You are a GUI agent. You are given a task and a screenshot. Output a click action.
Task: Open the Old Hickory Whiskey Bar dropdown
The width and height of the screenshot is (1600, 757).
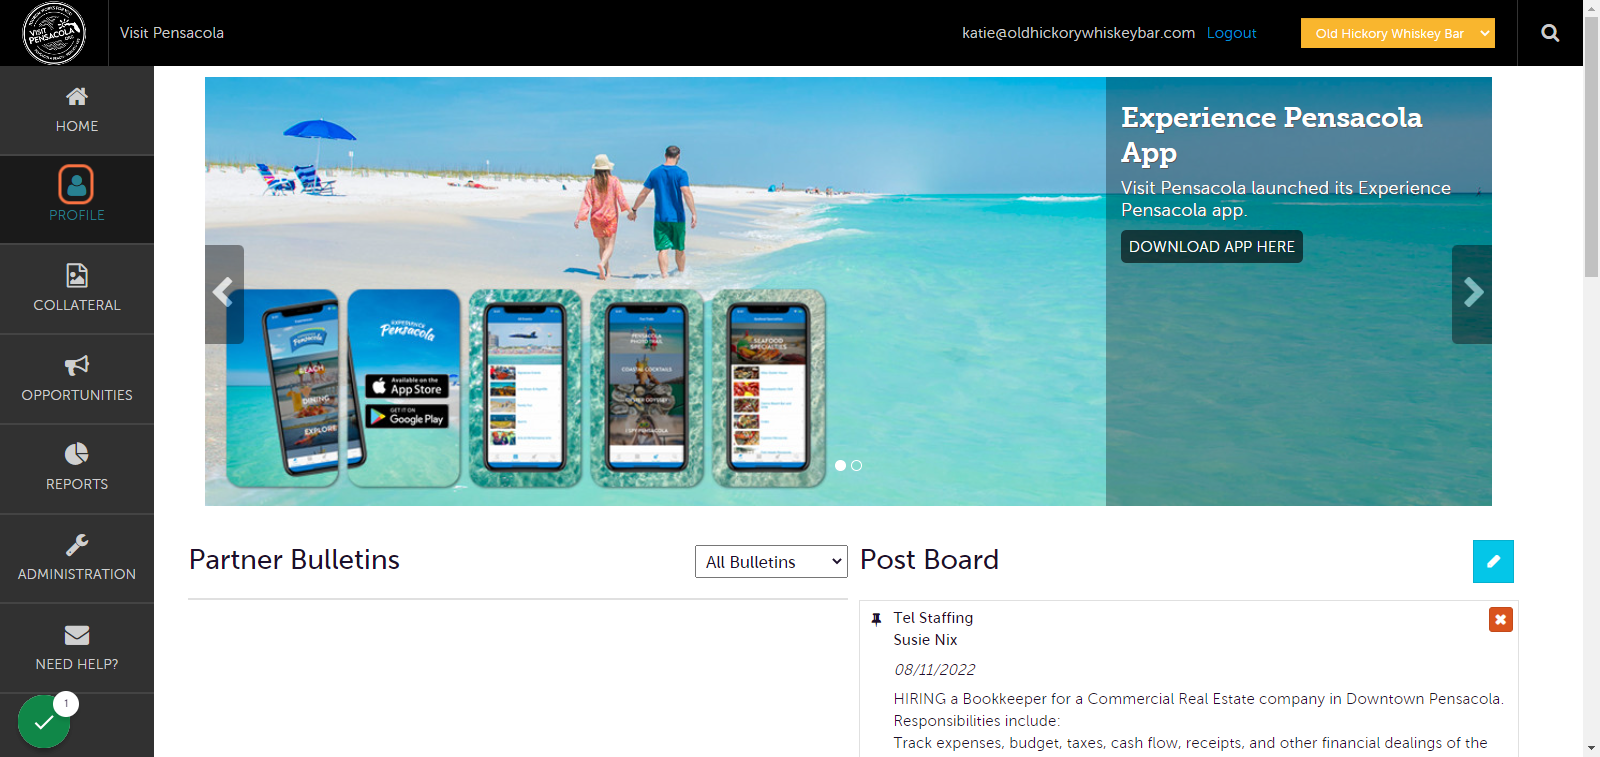click(1397, 33)
